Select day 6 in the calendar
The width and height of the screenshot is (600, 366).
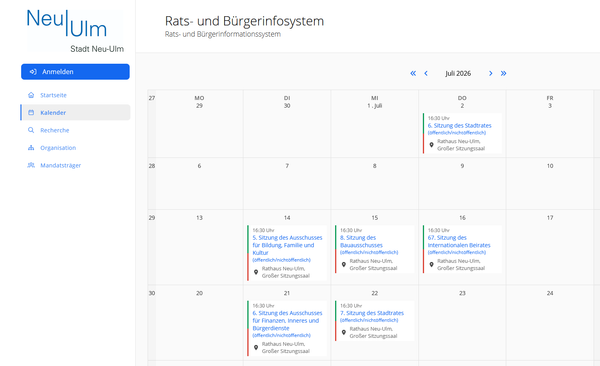click(x=199, y=166)
